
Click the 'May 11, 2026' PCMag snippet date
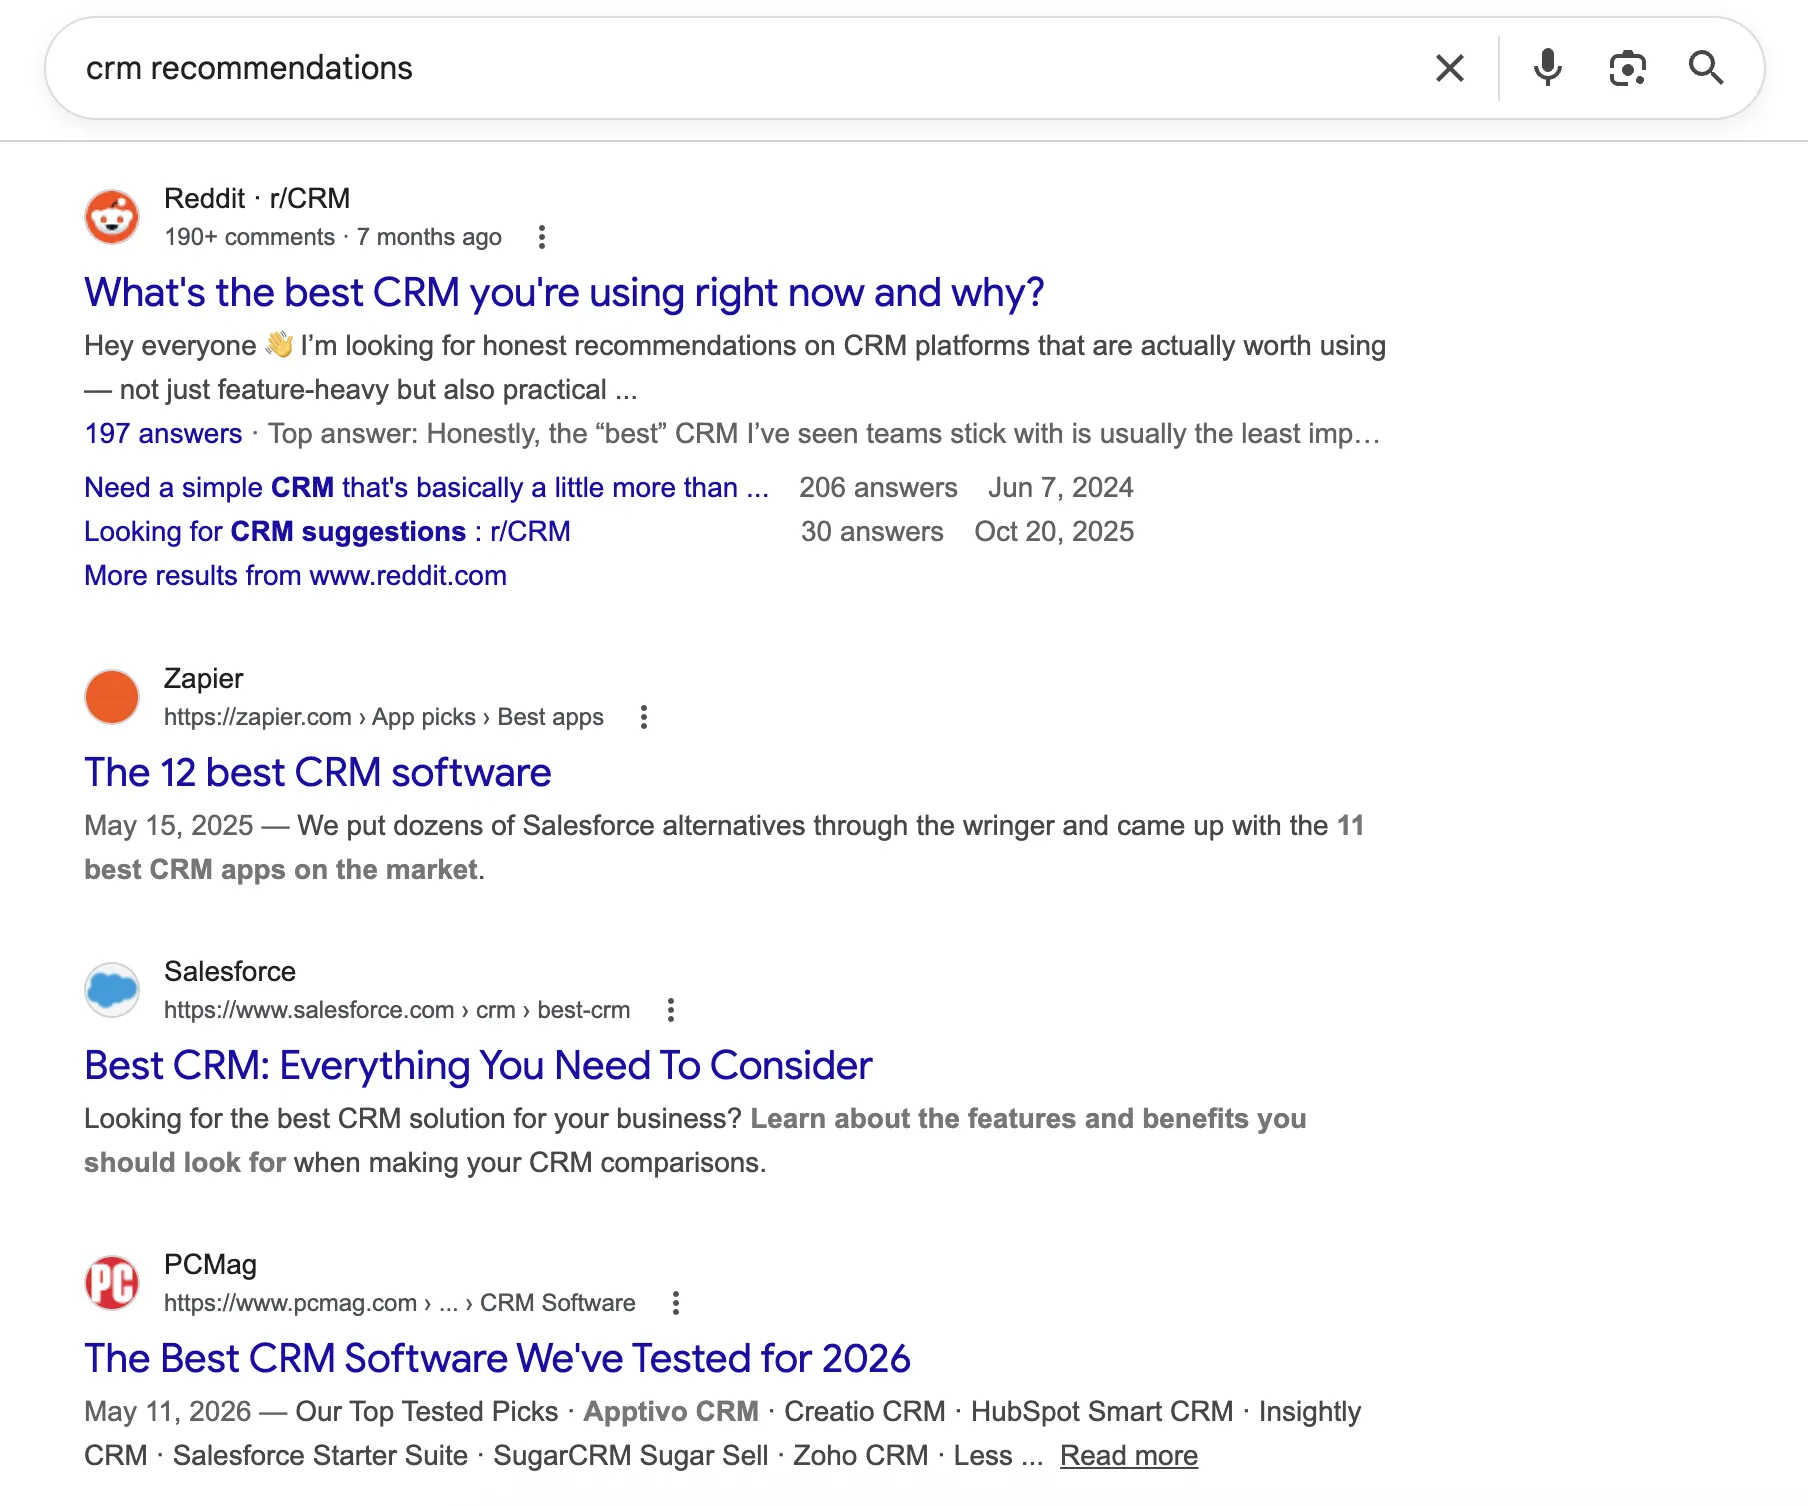click(x=168, y=1412)
